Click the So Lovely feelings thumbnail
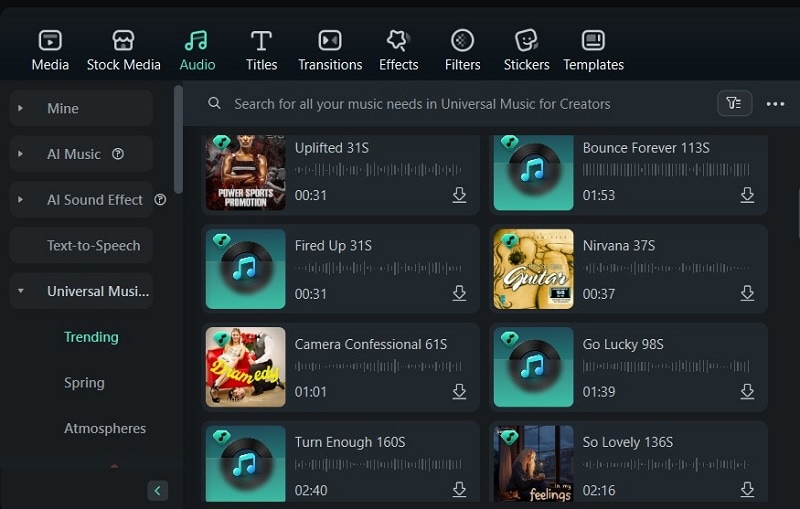The height and width of the screenshot is (509, 800). pos(533,464)
